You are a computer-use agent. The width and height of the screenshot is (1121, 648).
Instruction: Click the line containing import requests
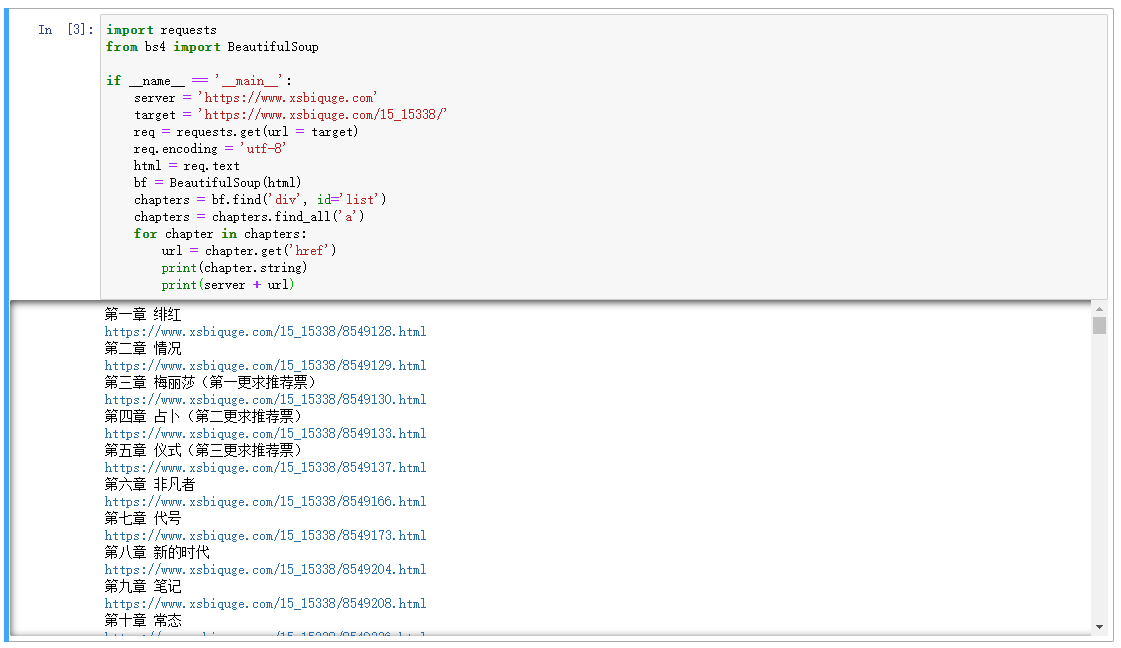coord(160,29)
